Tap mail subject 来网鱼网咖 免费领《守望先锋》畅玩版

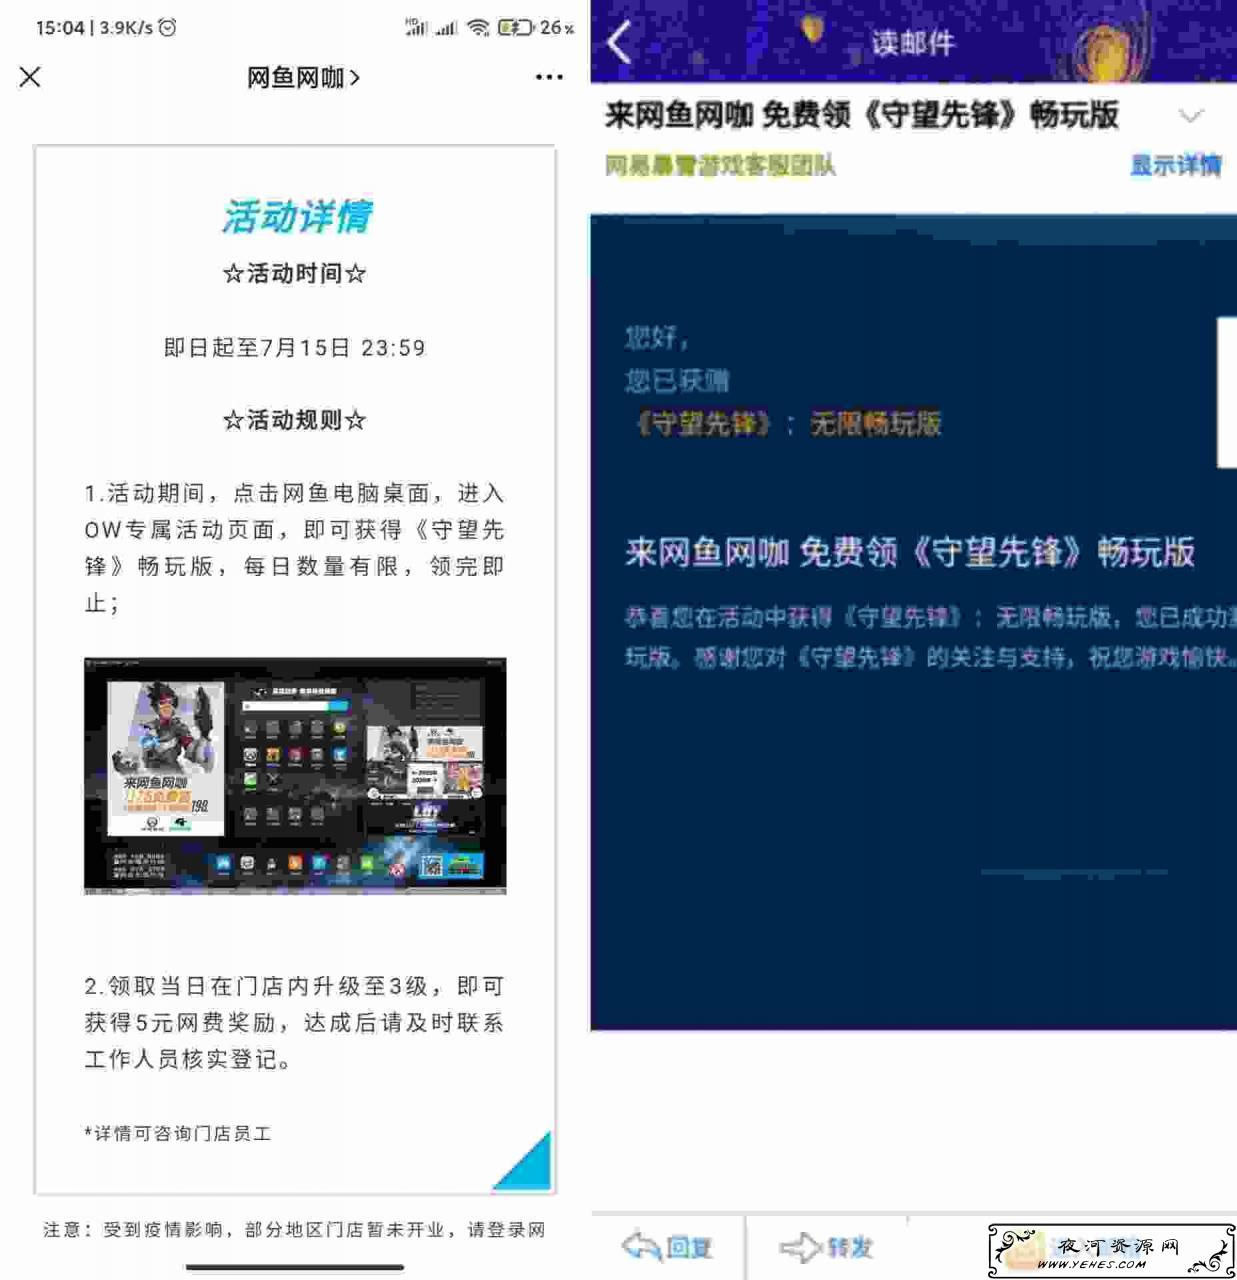862,115
